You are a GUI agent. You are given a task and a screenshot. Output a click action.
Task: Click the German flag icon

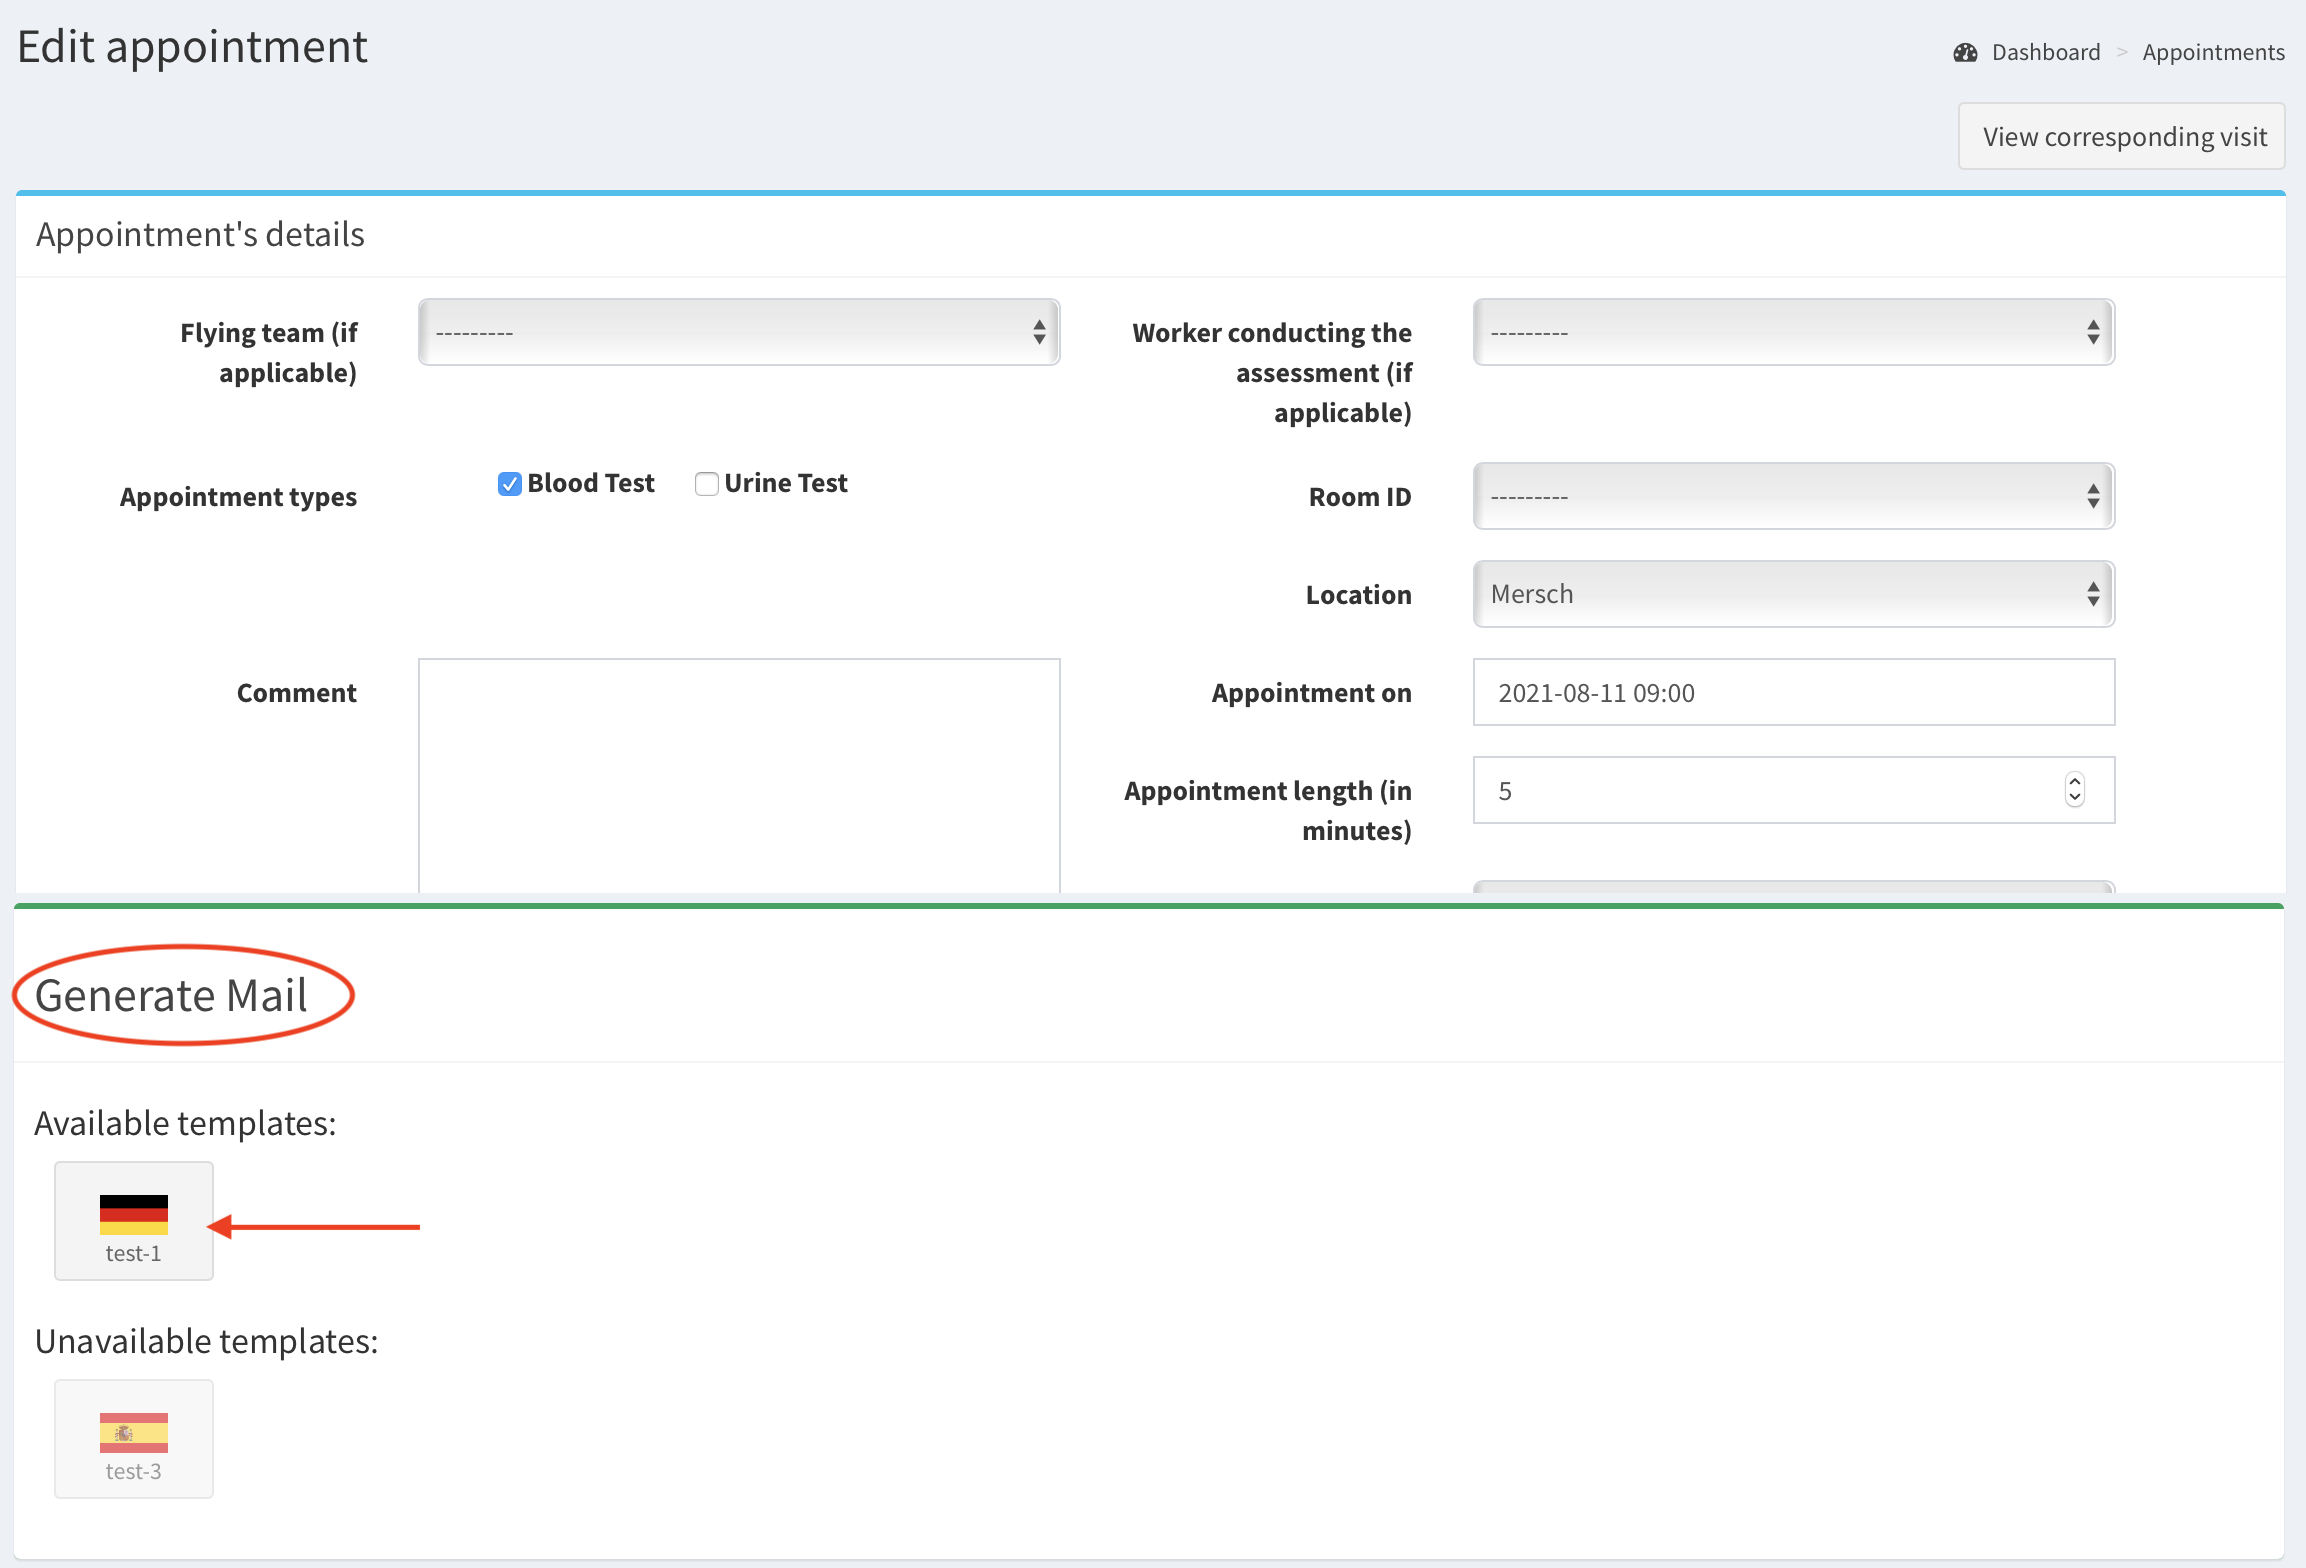pos(133,1214)
